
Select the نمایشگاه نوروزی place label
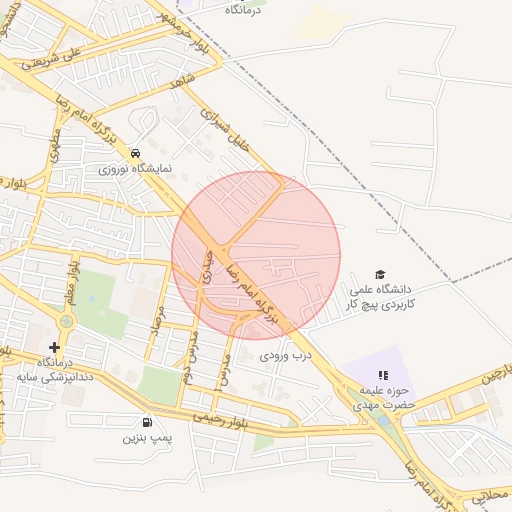[135, 169]
